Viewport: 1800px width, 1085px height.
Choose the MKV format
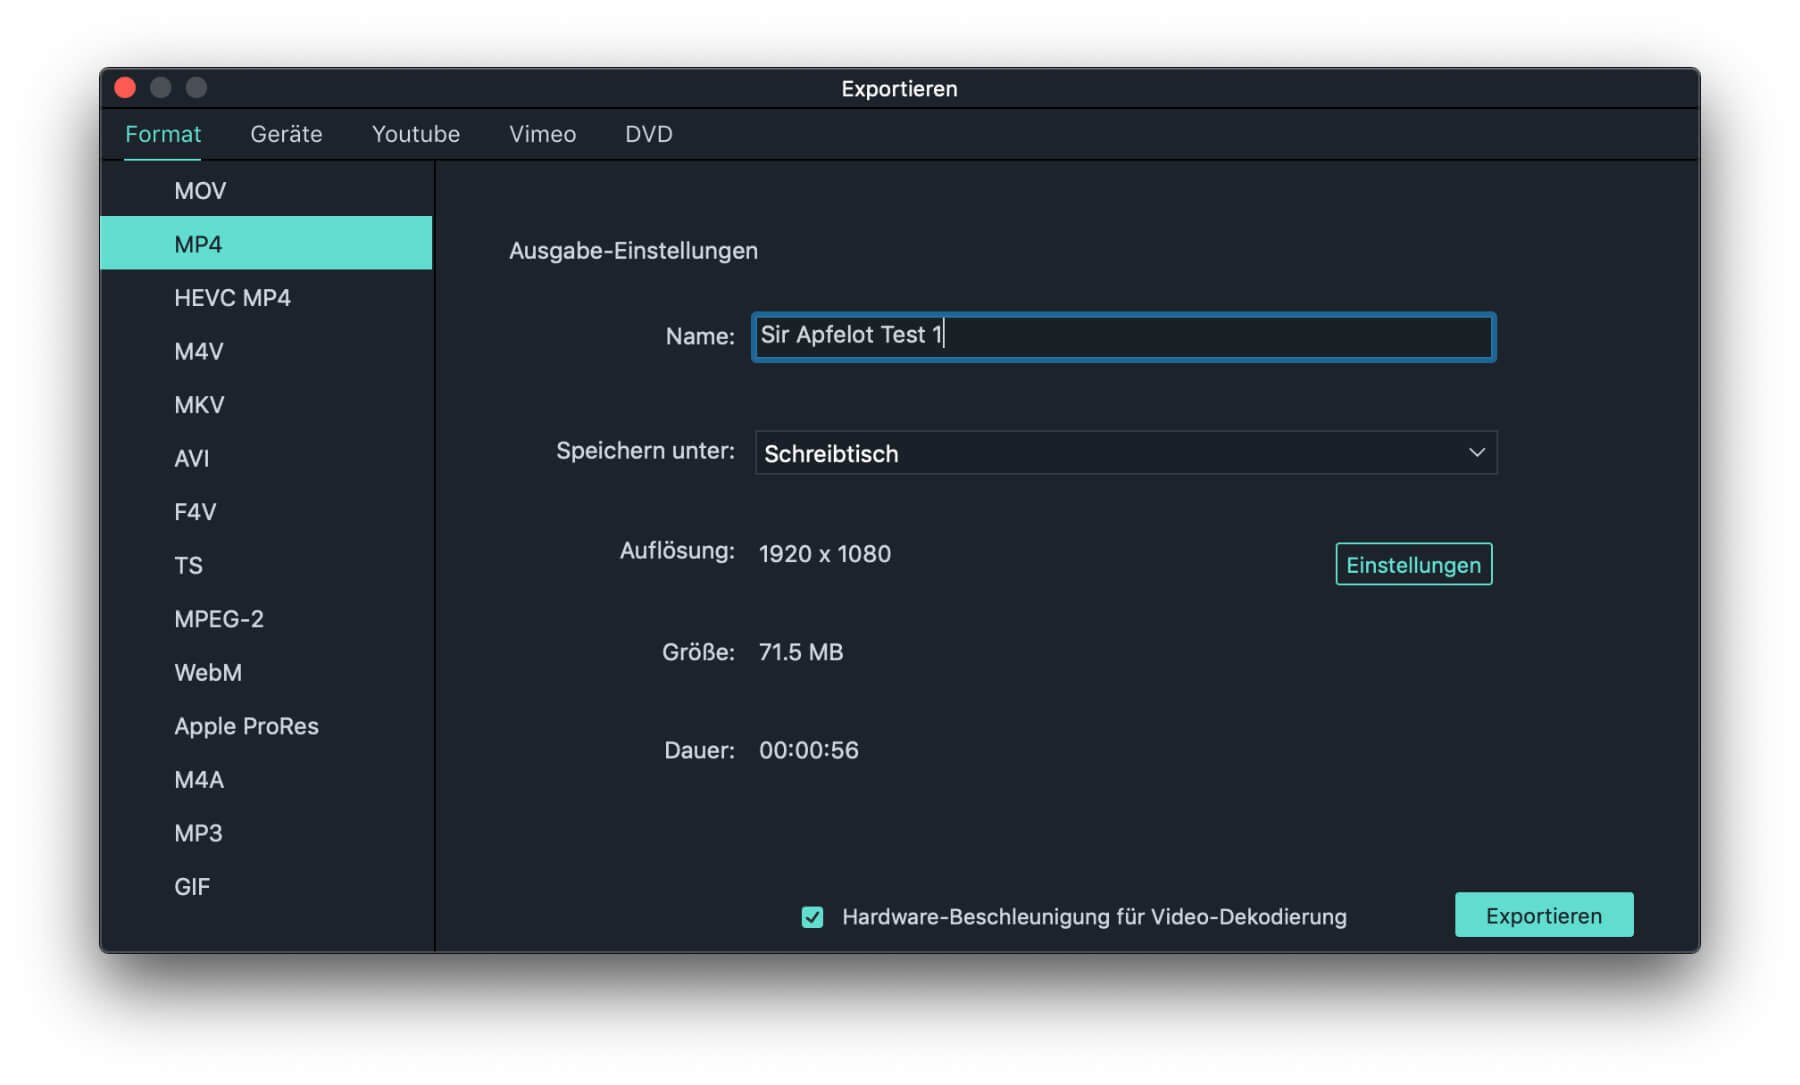tap(266, 404)
